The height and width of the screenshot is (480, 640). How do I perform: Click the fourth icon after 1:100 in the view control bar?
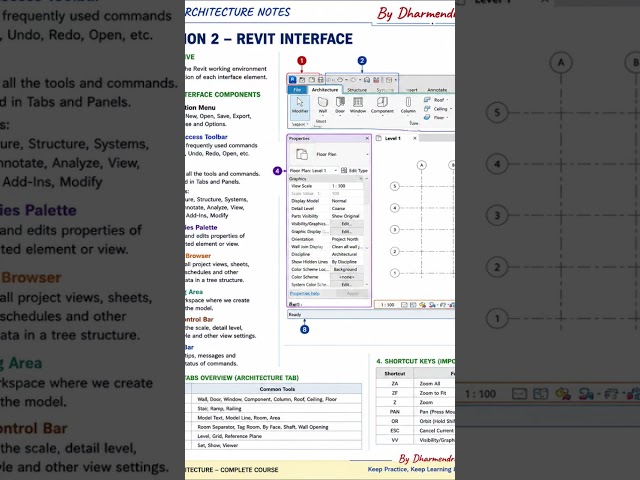(x=432, y=305)
